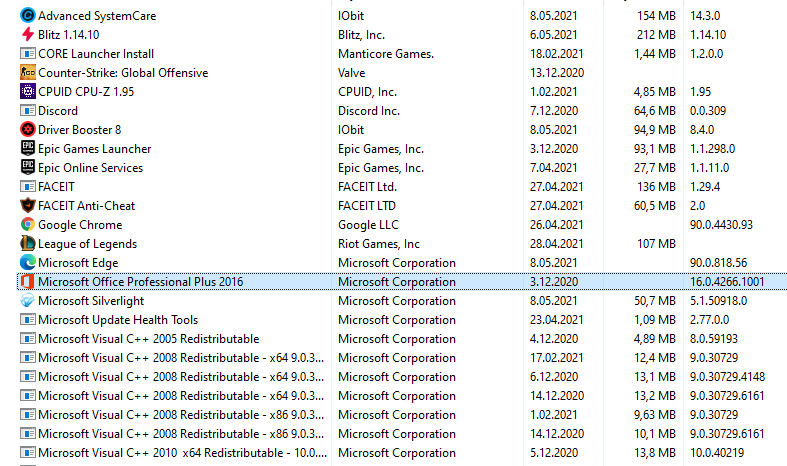The width and height of the screenshot is (787, 466).
Task: Click publisher 'CPUID, Inc.'
Action: 367,92
